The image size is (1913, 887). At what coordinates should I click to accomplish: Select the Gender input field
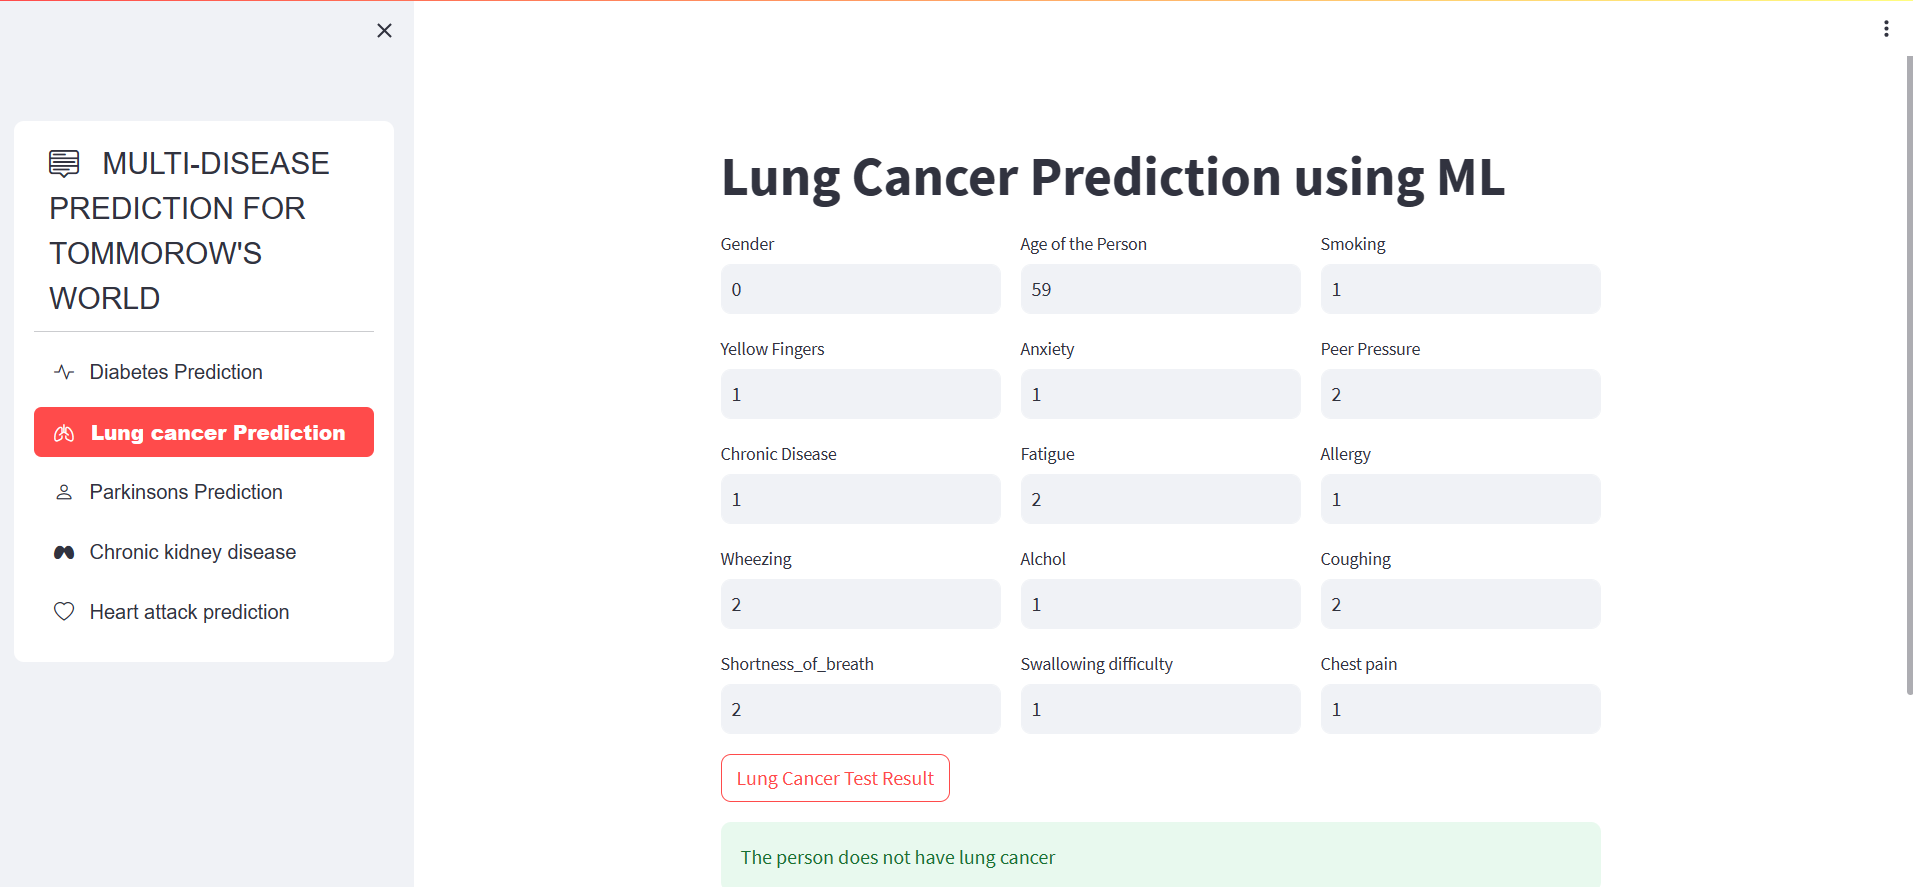tap(859, 289)
